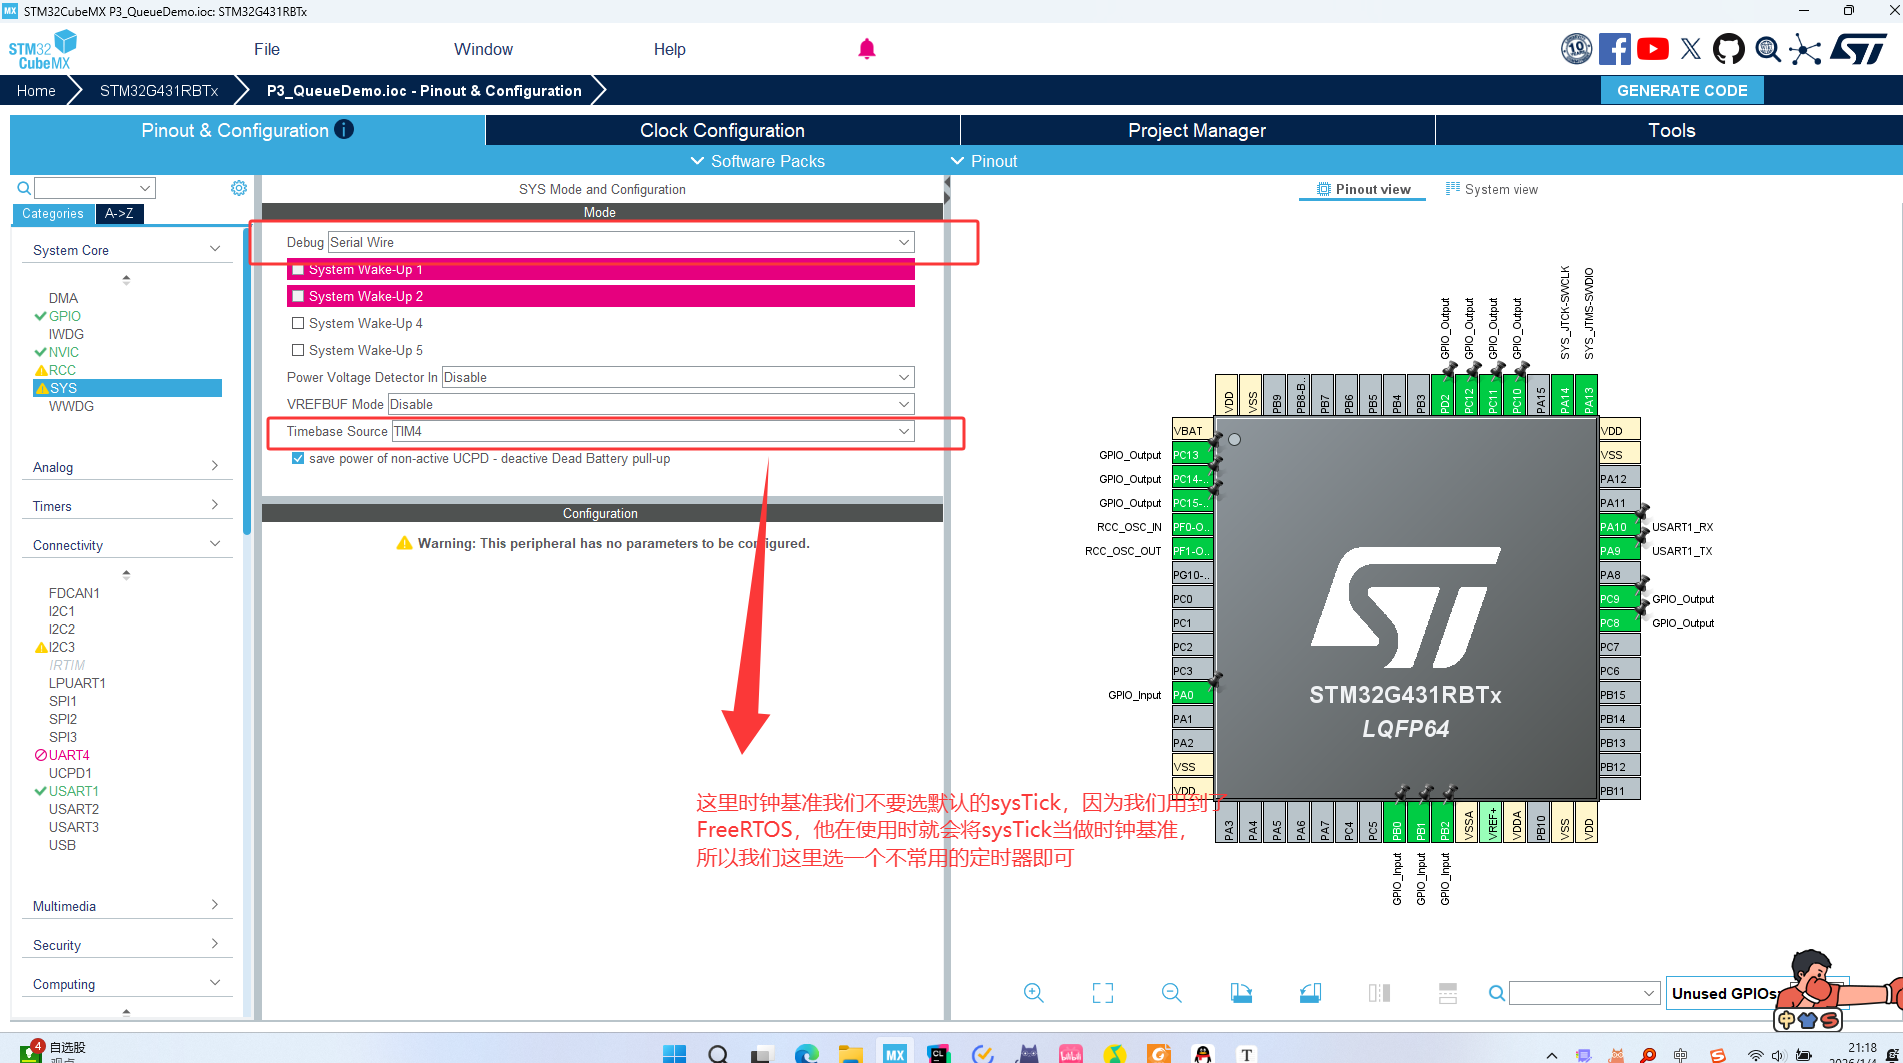Click the PA0 pin on the chip

[x=1192, y=694]
